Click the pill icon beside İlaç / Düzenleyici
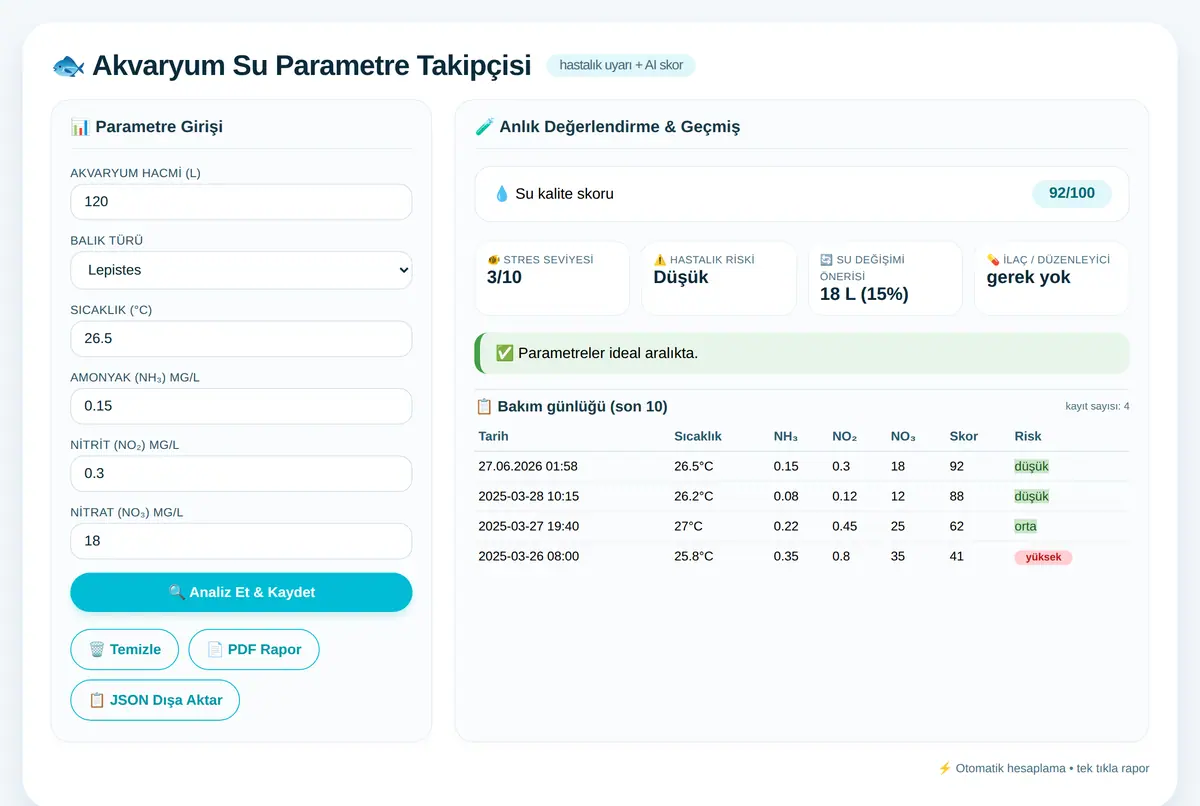The width and height of the screenshot is (1200, 806). [x=993, y=259]
